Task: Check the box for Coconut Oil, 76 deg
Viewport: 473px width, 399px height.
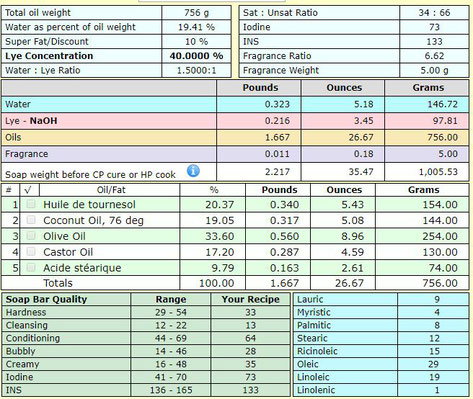Action: [31, 220]
